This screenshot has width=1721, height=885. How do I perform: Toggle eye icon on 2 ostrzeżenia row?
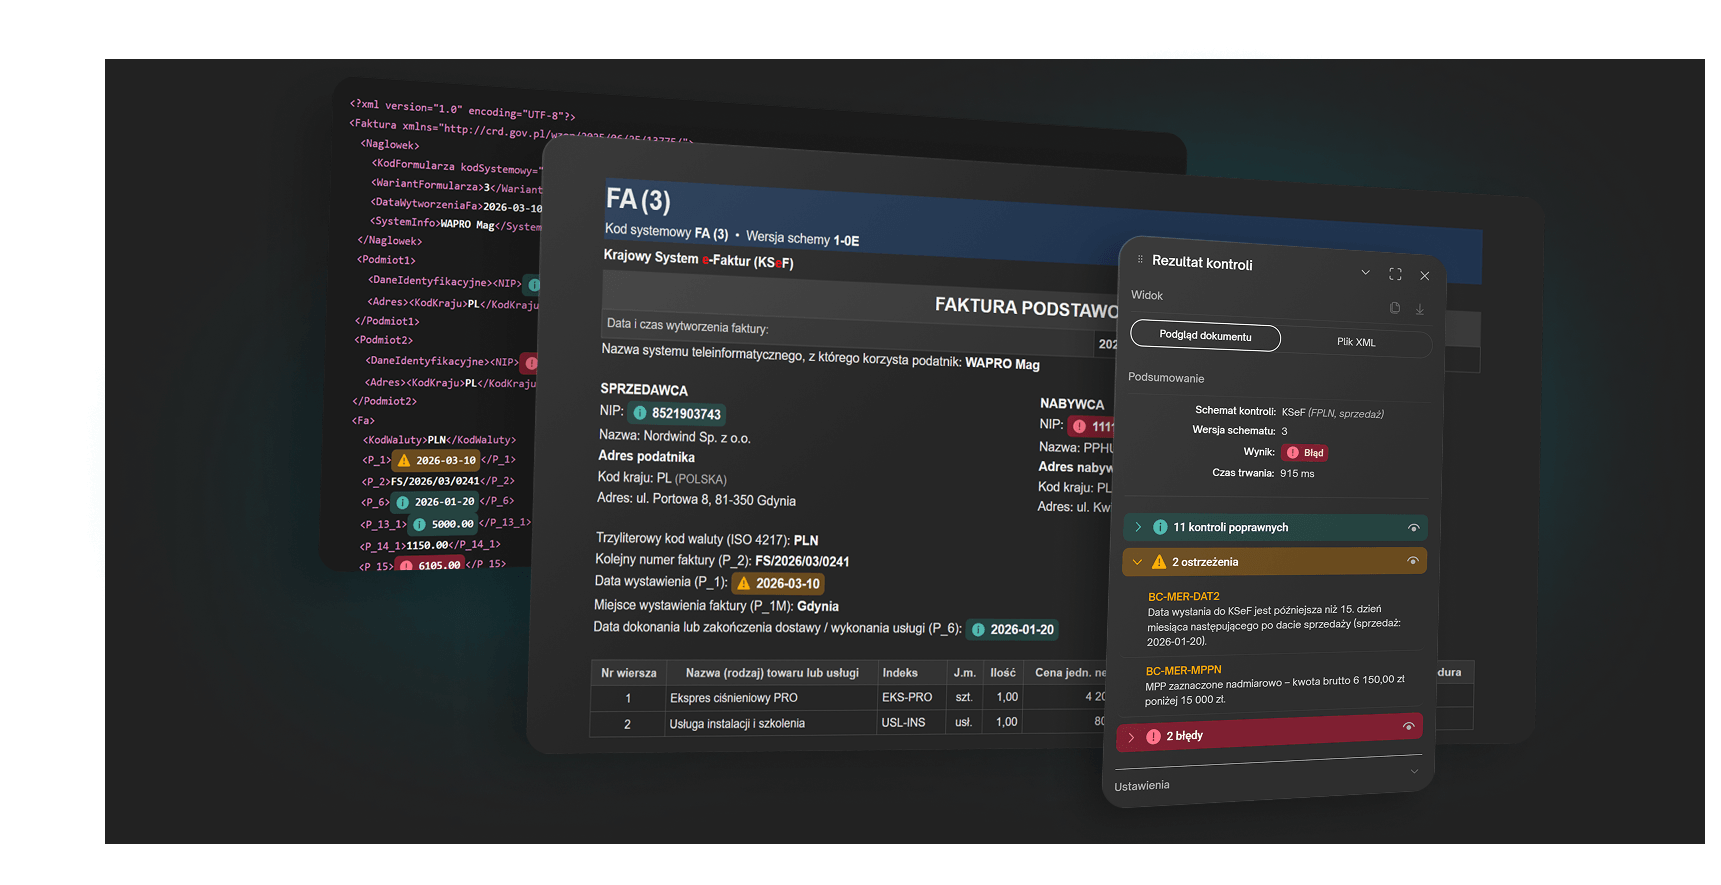click(1413, 561)
